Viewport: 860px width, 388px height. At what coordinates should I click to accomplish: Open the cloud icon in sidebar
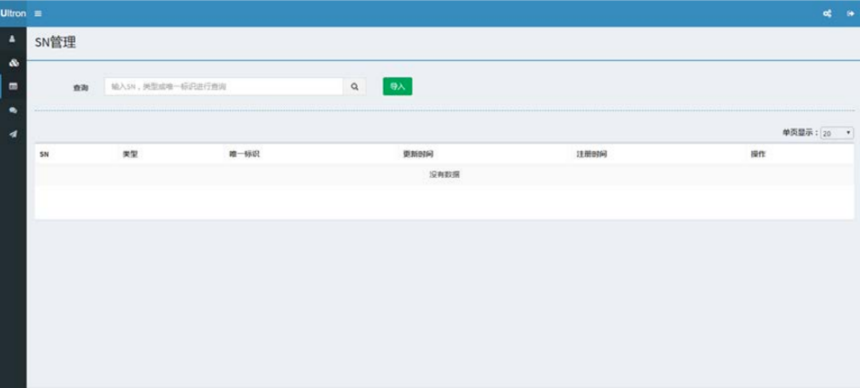coord(13,63)
